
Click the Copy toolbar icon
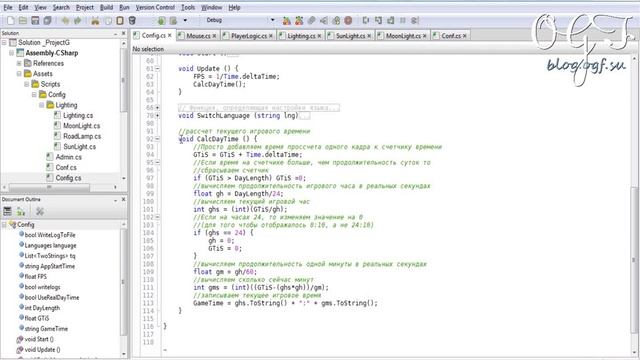(x=108, y=20)
